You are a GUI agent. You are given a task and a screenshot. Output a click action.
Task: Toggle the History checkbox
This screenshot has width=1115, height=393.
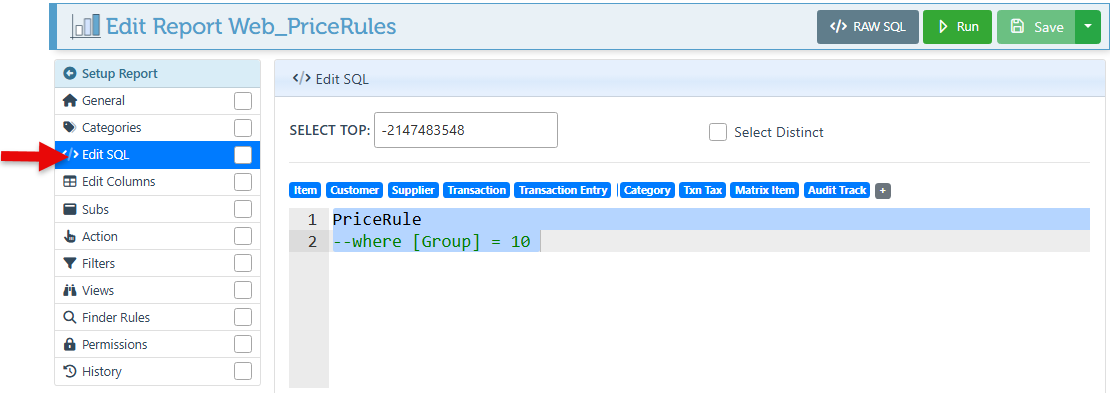(243, 371)
